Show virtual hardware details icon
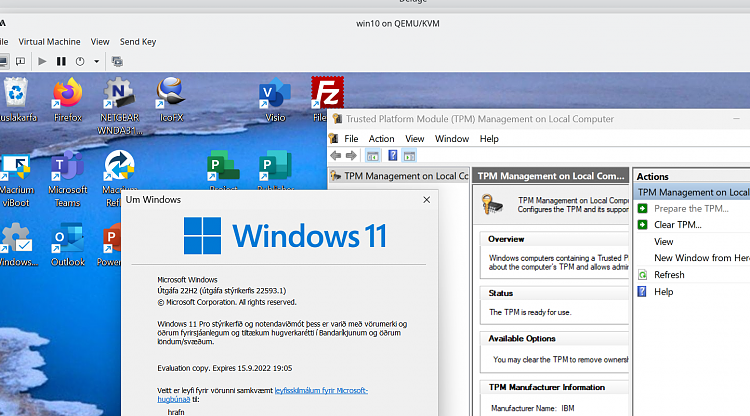Screen dimensions: 750x416 (x=21, y=61)
